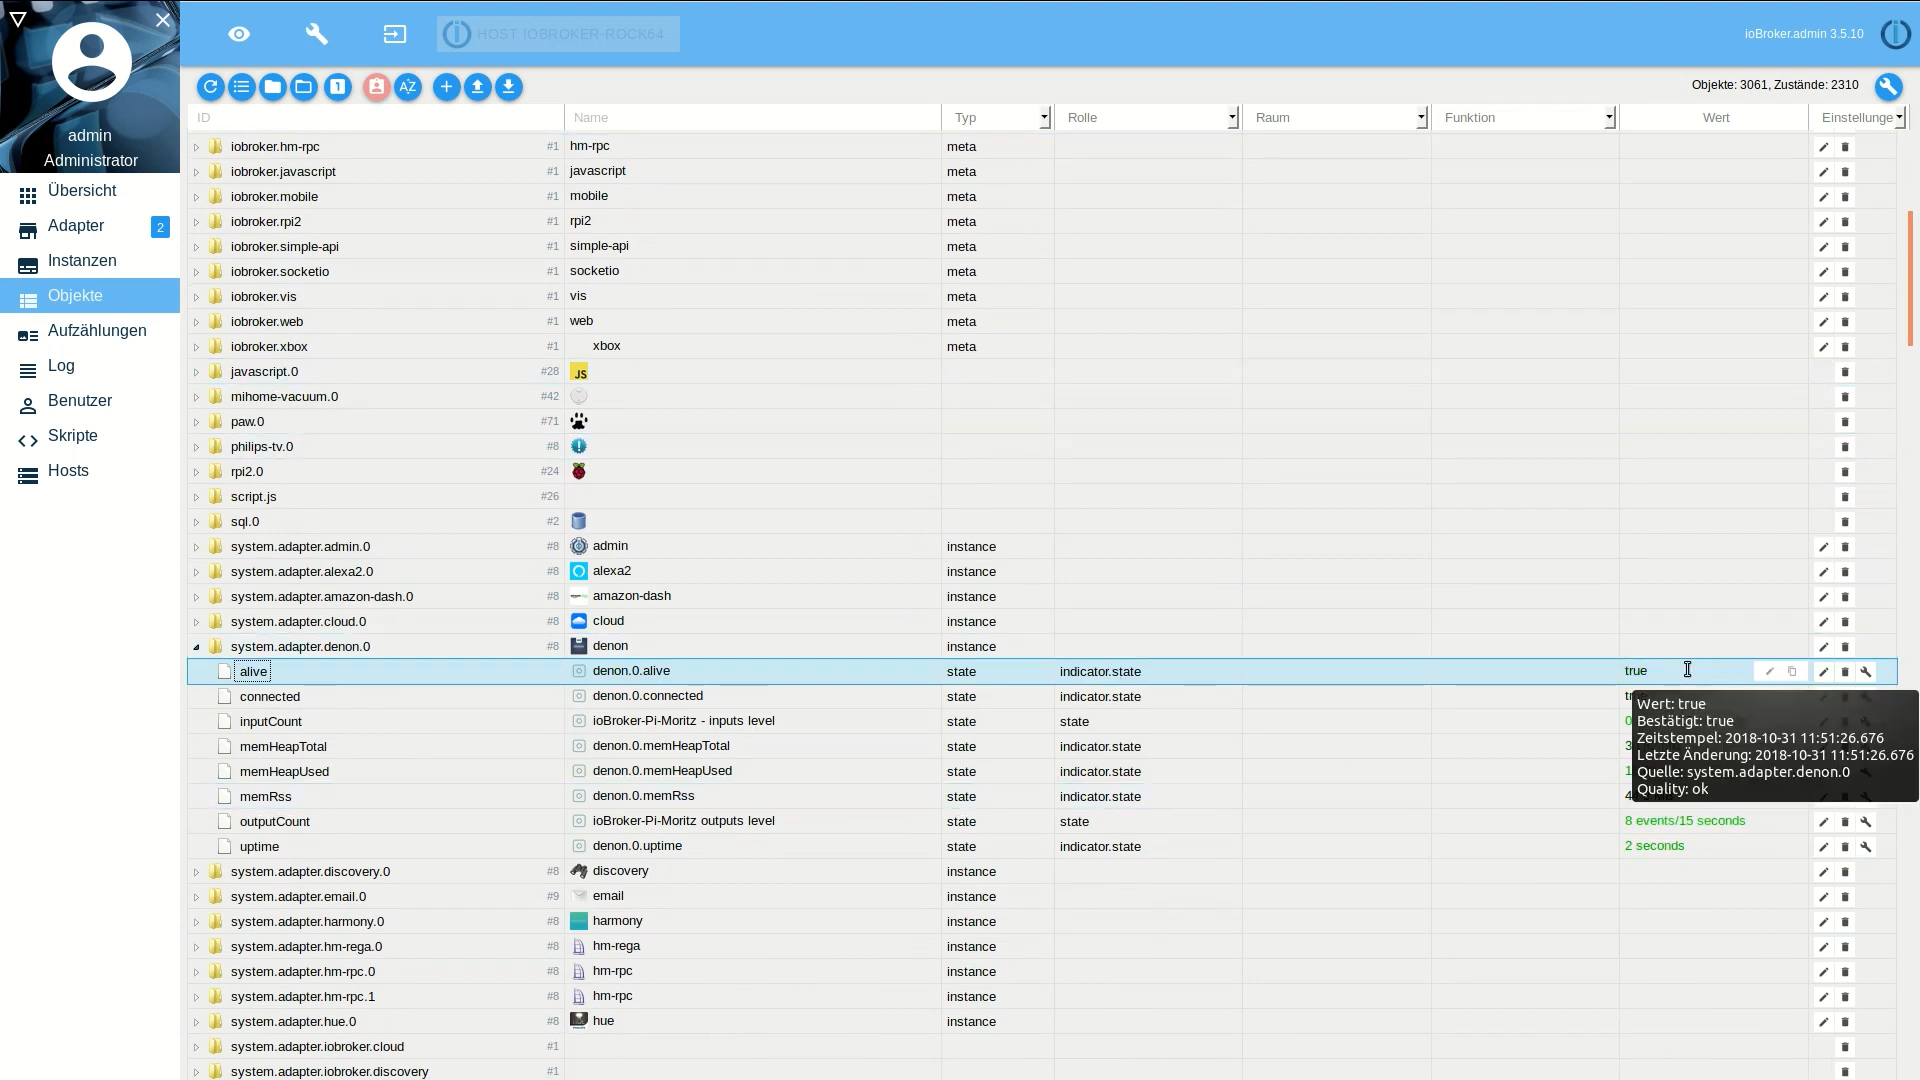Viewport: 1920px width, 1080px height.
Task: Click the '8 events/15 seconds' value
Action: point(1685,821)
